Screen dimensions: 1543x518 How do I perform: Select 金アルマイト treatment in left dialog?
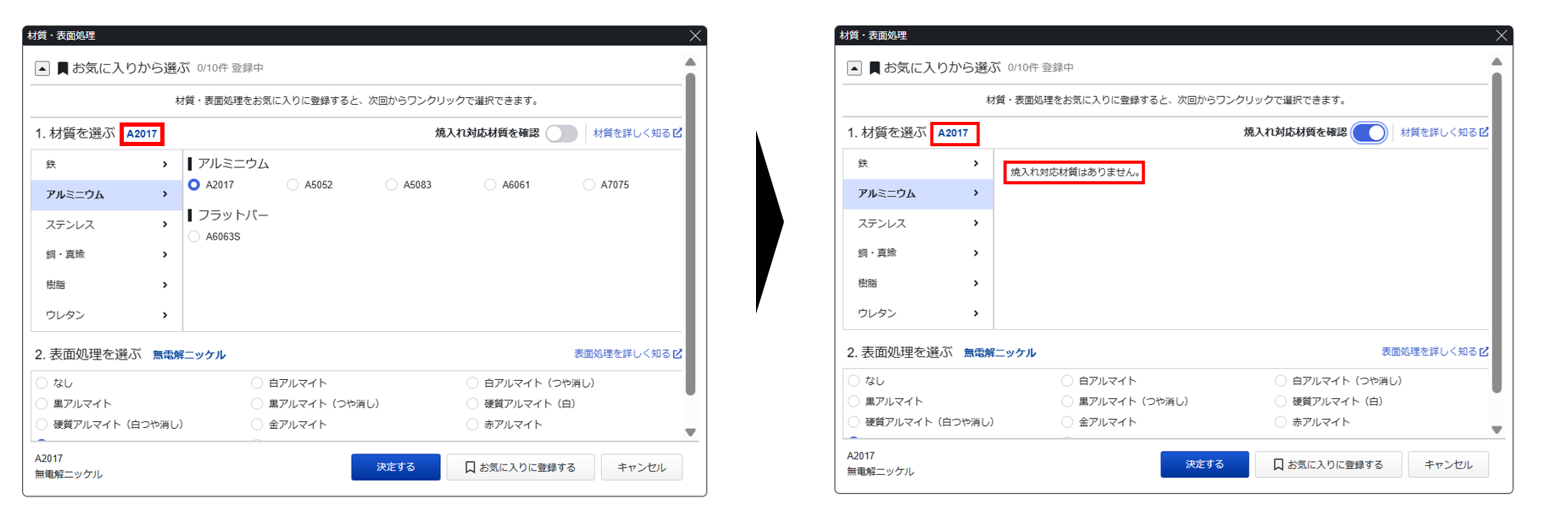pyautogui.click(x=258, y=425)
